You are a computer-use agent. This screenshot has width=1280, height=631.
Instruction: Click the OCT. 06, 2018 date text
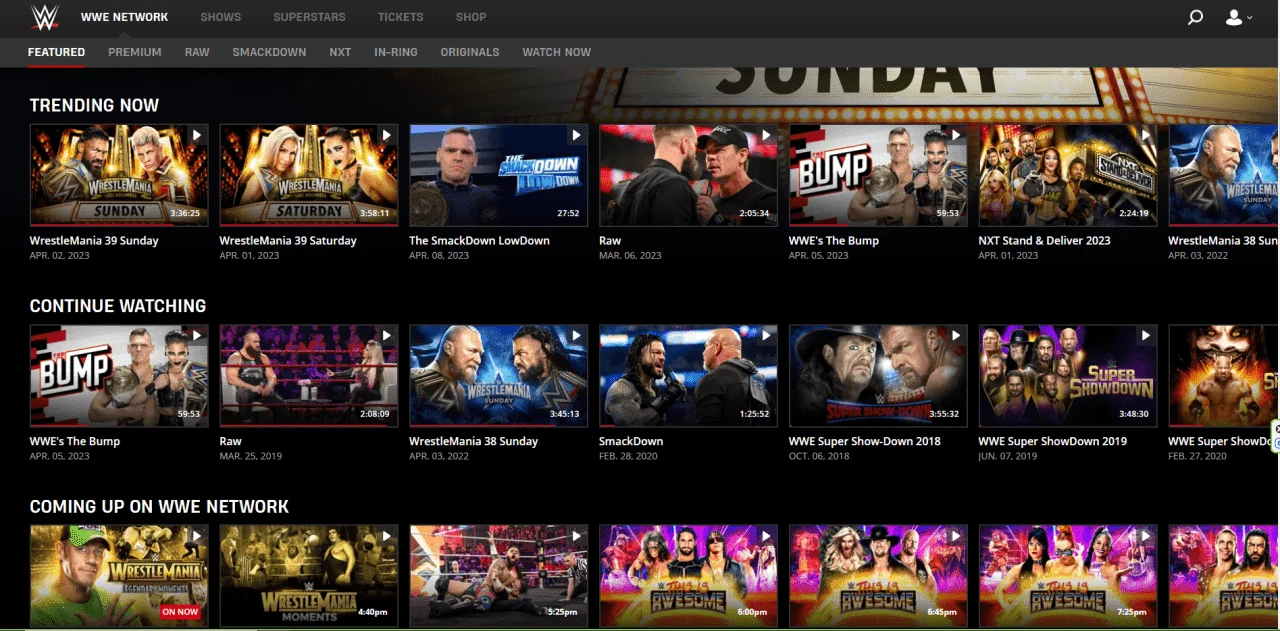point(819,457)
